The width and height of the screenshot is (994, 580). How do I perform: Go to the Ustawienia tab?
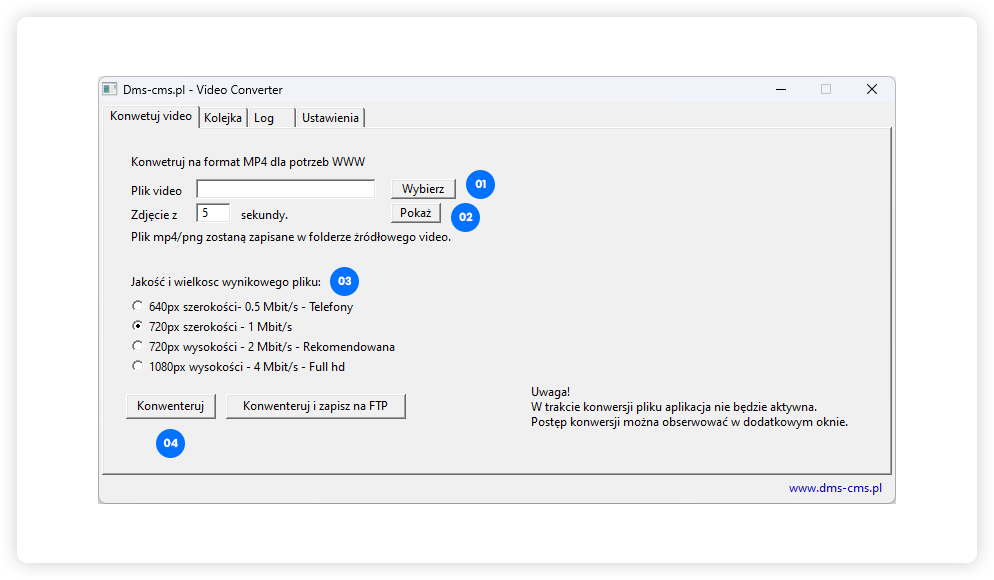(330, 118)
